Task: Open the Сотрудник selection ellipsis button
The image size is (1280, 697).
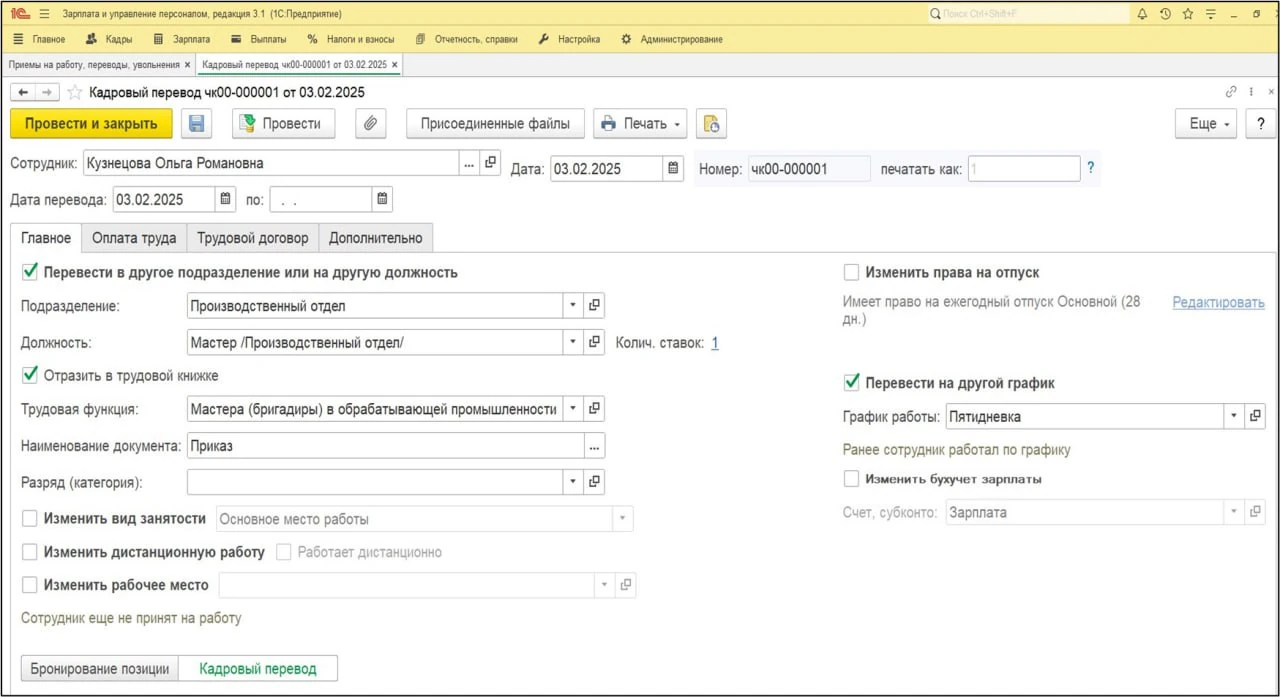Action: click(469, 163)
